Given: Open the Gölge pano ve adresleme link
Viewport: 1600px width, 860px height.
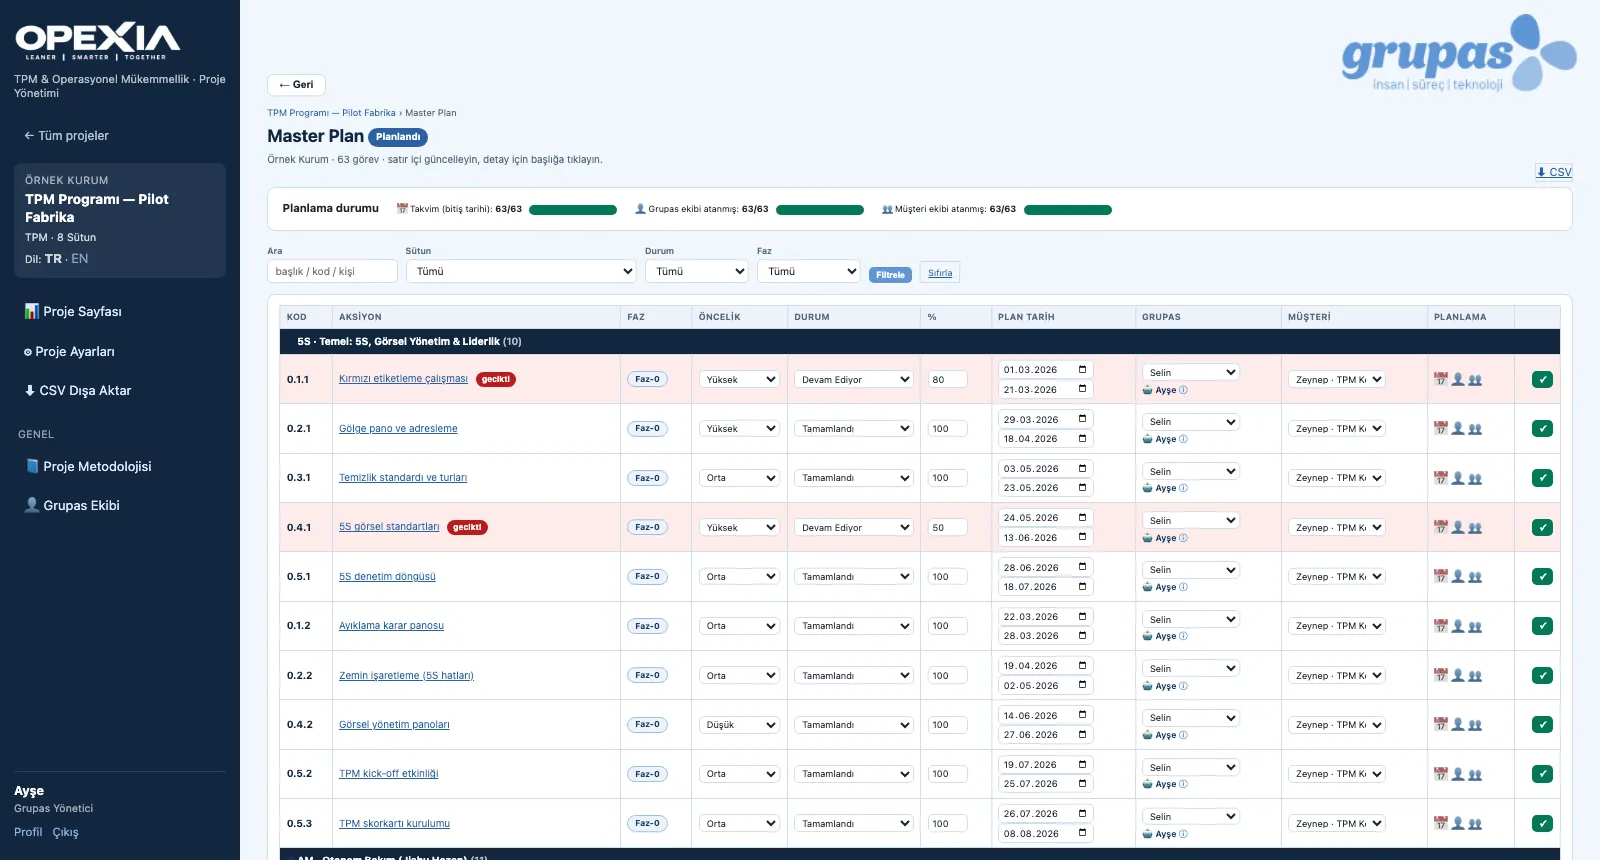Looking at the screenshot, I should (398, 428).
